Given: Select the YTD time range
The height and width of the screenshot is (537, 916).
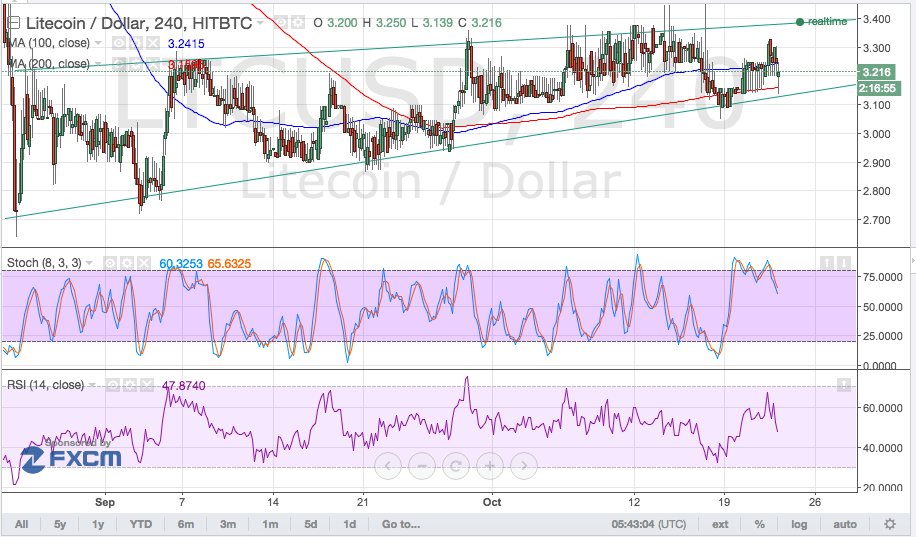Looking at the screenshot, I should tap(141, 524).
